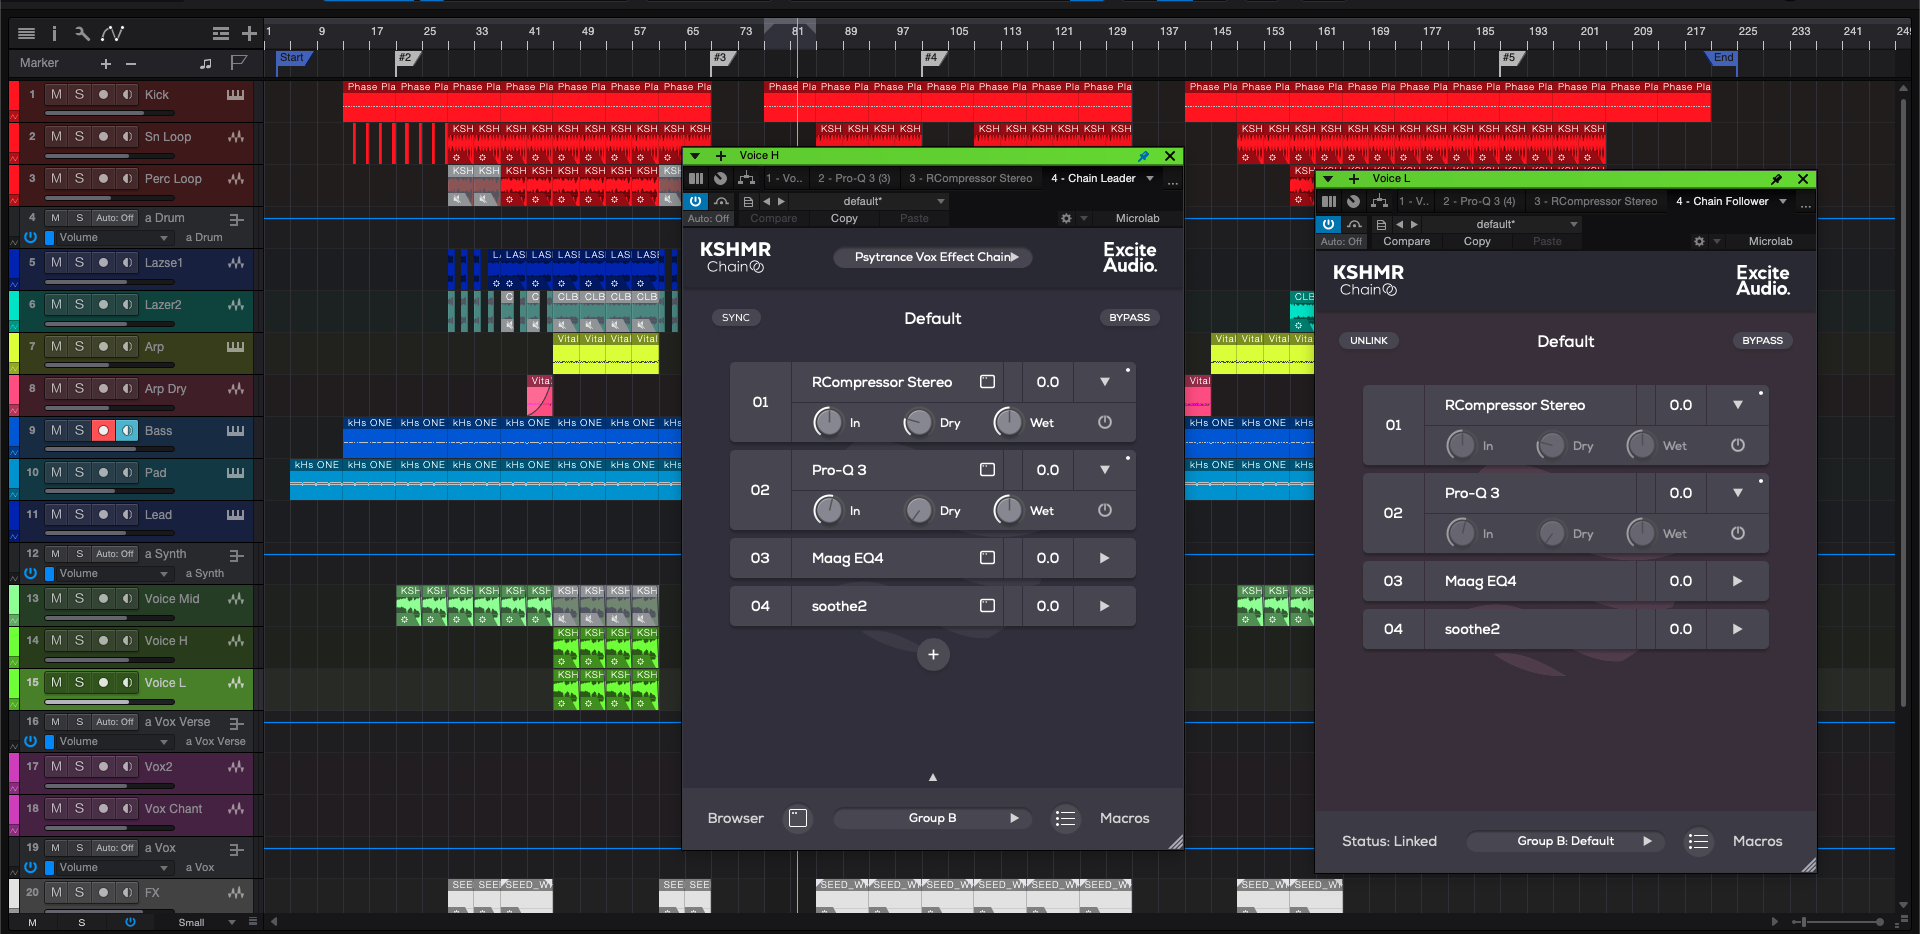Image resolution: width=1920 pixels, height=934 pixels.
Task: Expand Maag EQ4 slot in Voice H
Action: tap(1105, 558)
